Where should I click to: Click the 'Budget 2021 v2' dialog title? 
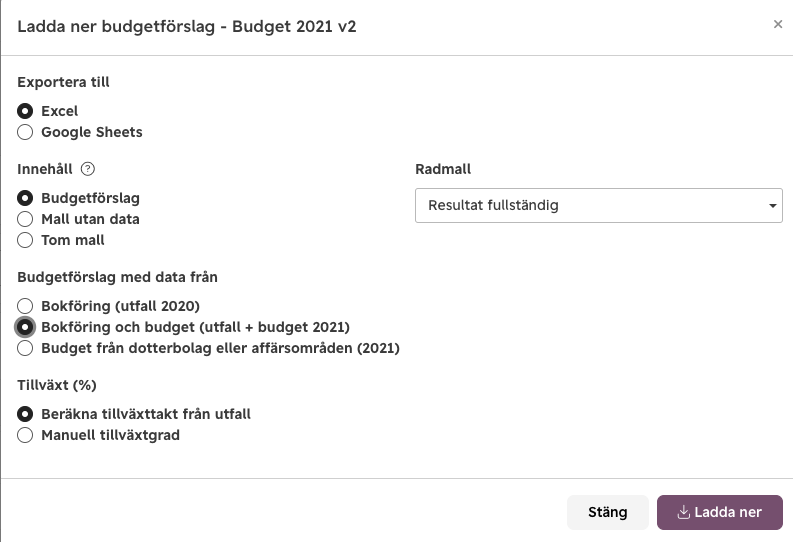coord(294,26)
